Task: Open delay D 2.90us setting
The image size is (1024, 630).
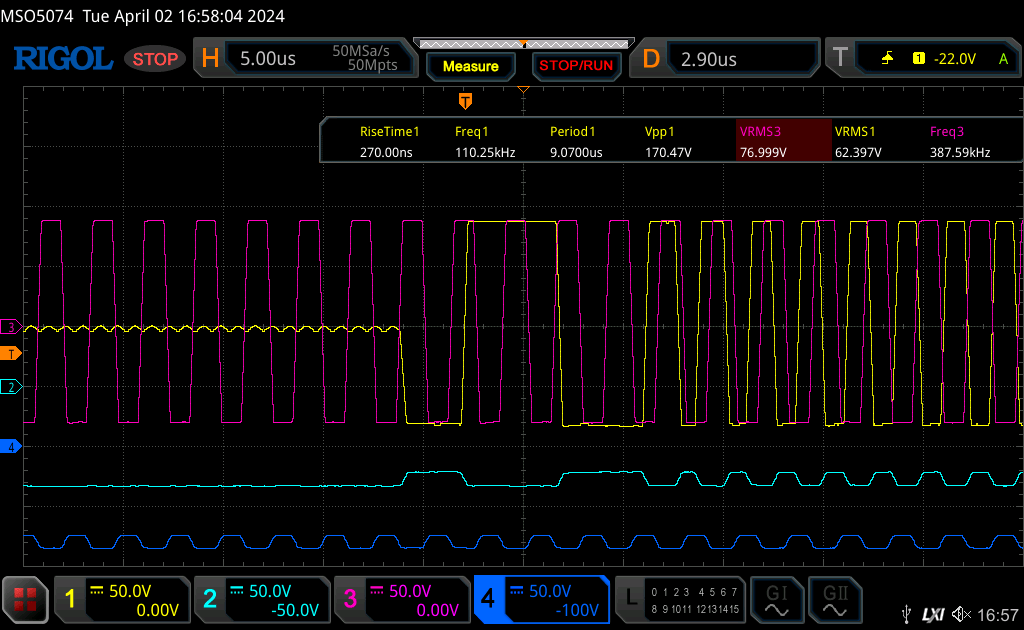Action: 727,59
